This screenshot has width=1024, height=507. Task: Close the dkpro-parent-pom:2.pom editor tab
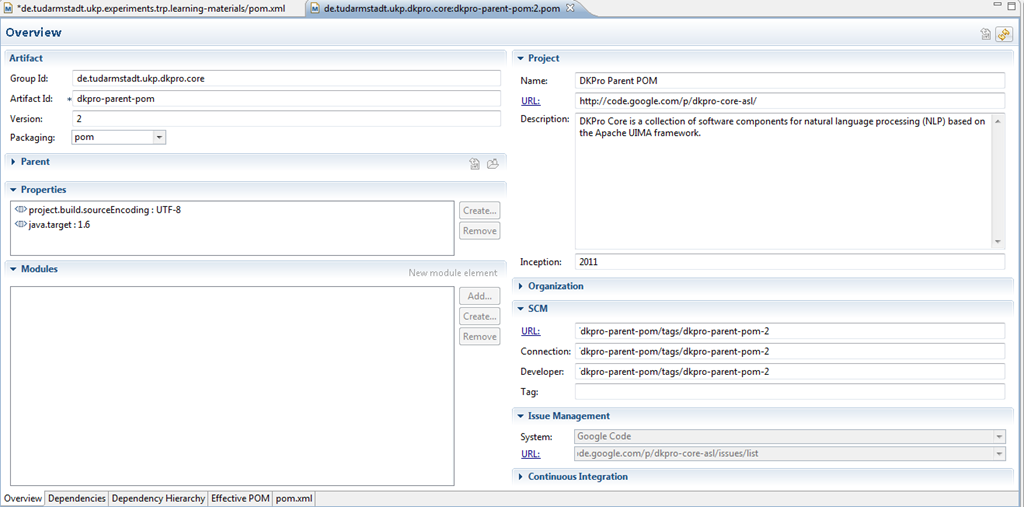click(570, 8)
